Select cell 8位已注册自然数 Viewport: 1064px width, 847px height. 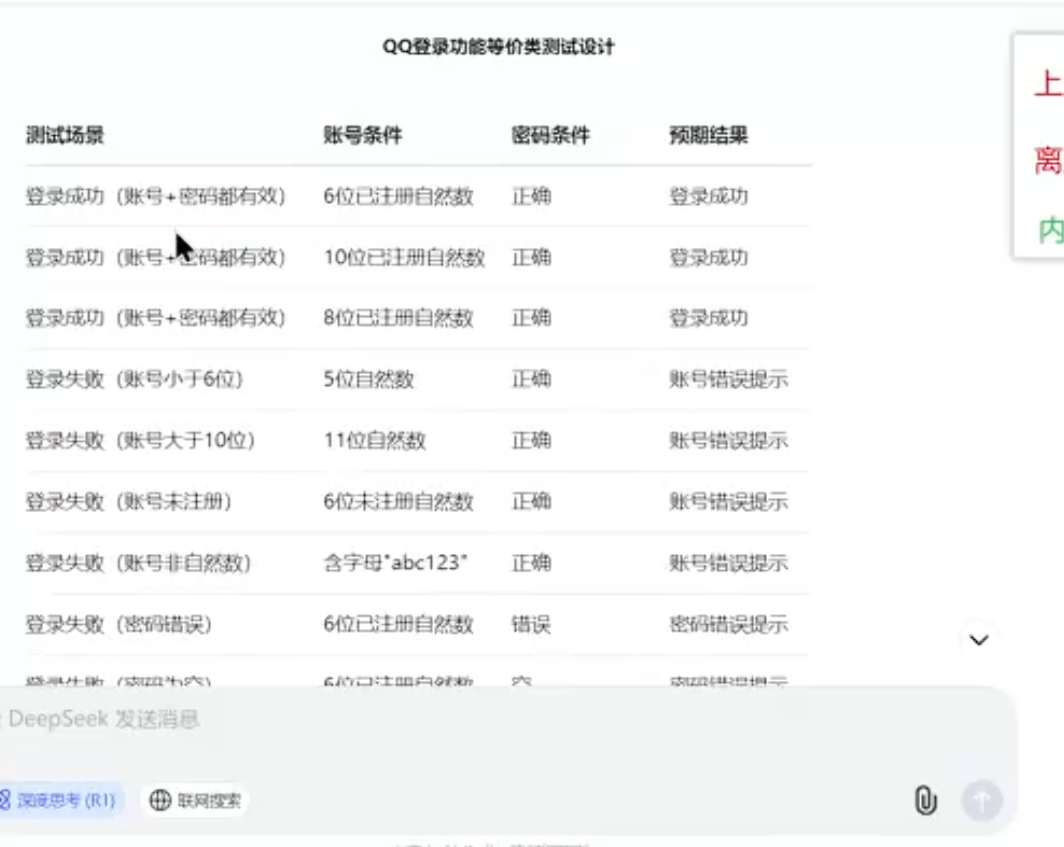(x=398, y=318)
